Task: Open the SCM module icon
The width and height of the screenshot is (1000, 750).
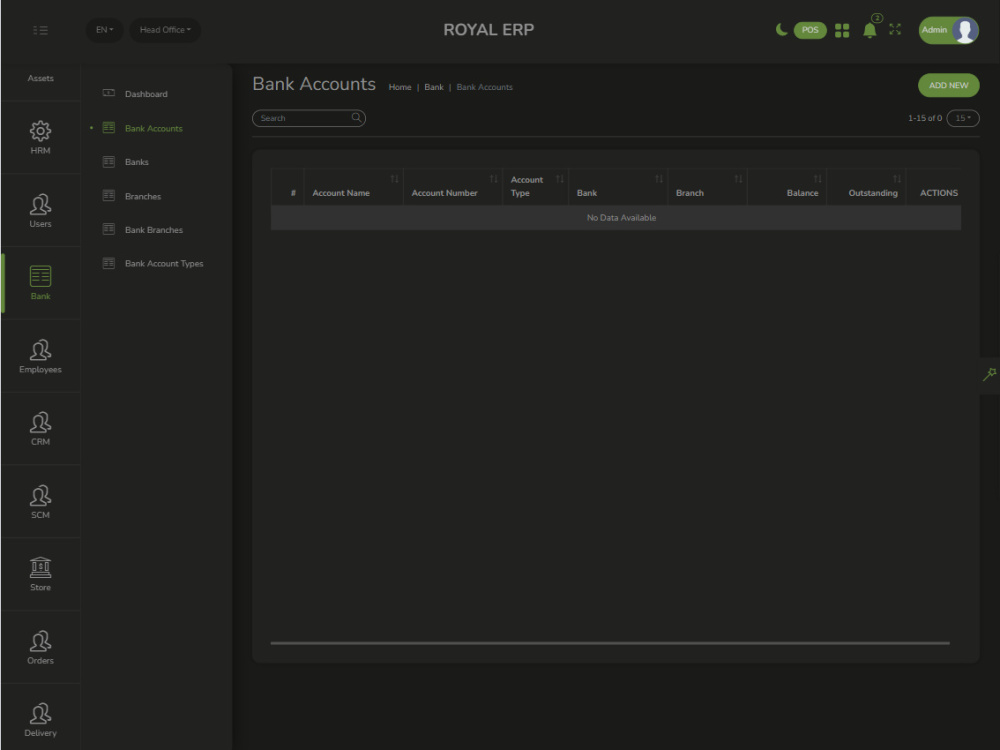Action: 40,495
